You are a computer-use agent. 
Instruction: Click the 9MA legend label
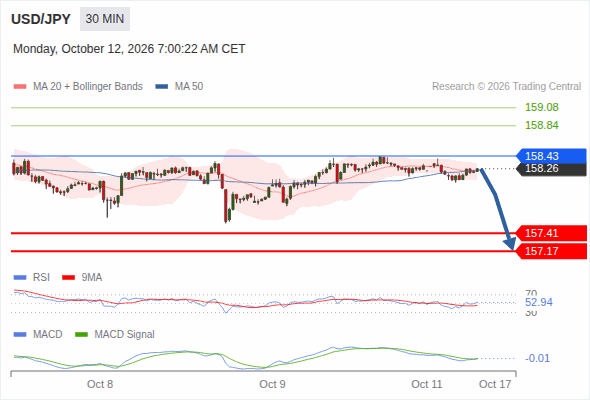click(x=92, y=278)
